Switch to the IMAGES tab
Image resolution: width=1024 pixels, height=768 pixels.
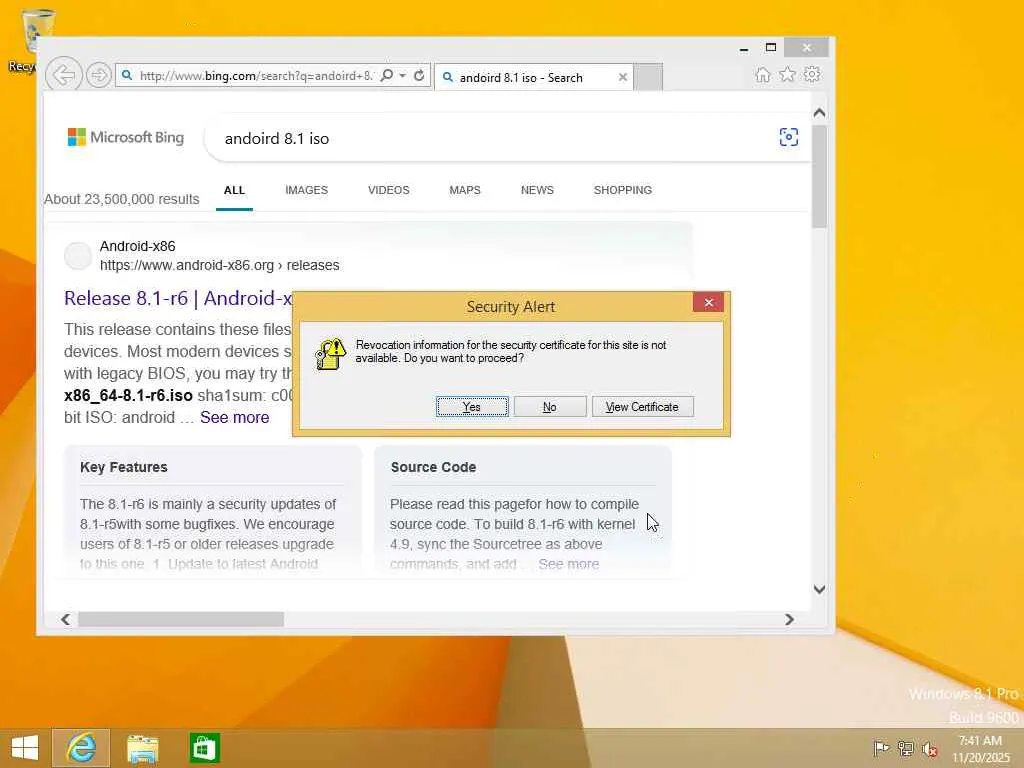click(306, 190)
